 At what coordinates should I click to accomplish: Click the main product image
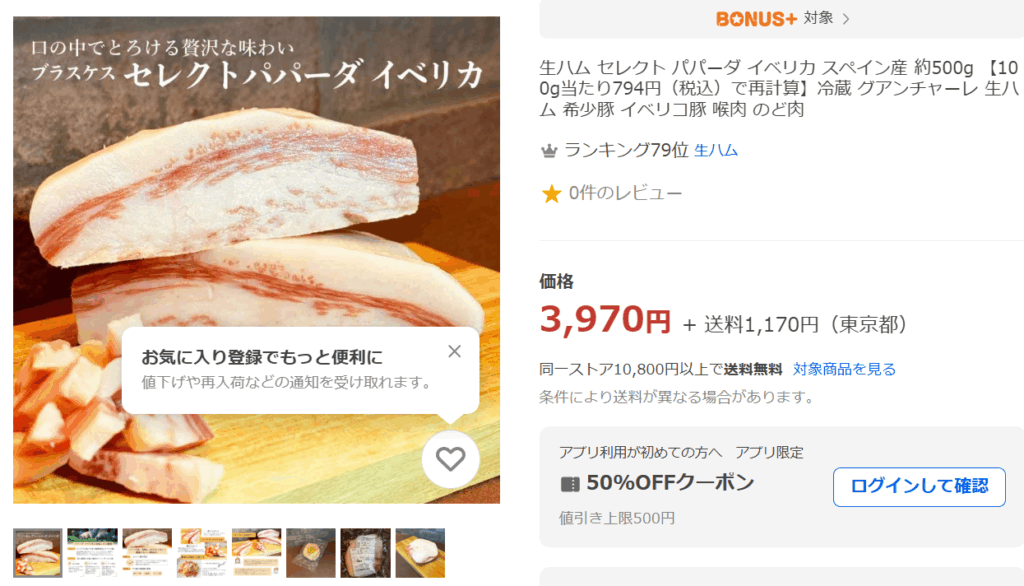(x=256, y=200)
